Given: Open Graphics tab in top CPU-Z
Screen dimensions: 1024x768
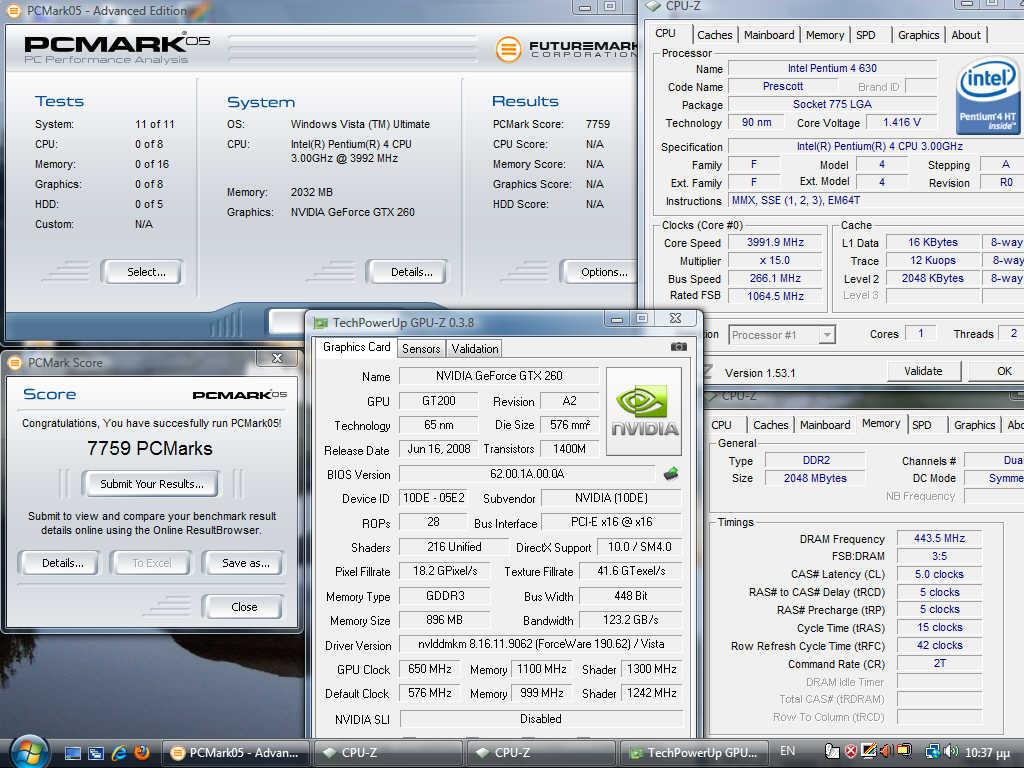Looking at the screenshot, I should click(918, 35).
